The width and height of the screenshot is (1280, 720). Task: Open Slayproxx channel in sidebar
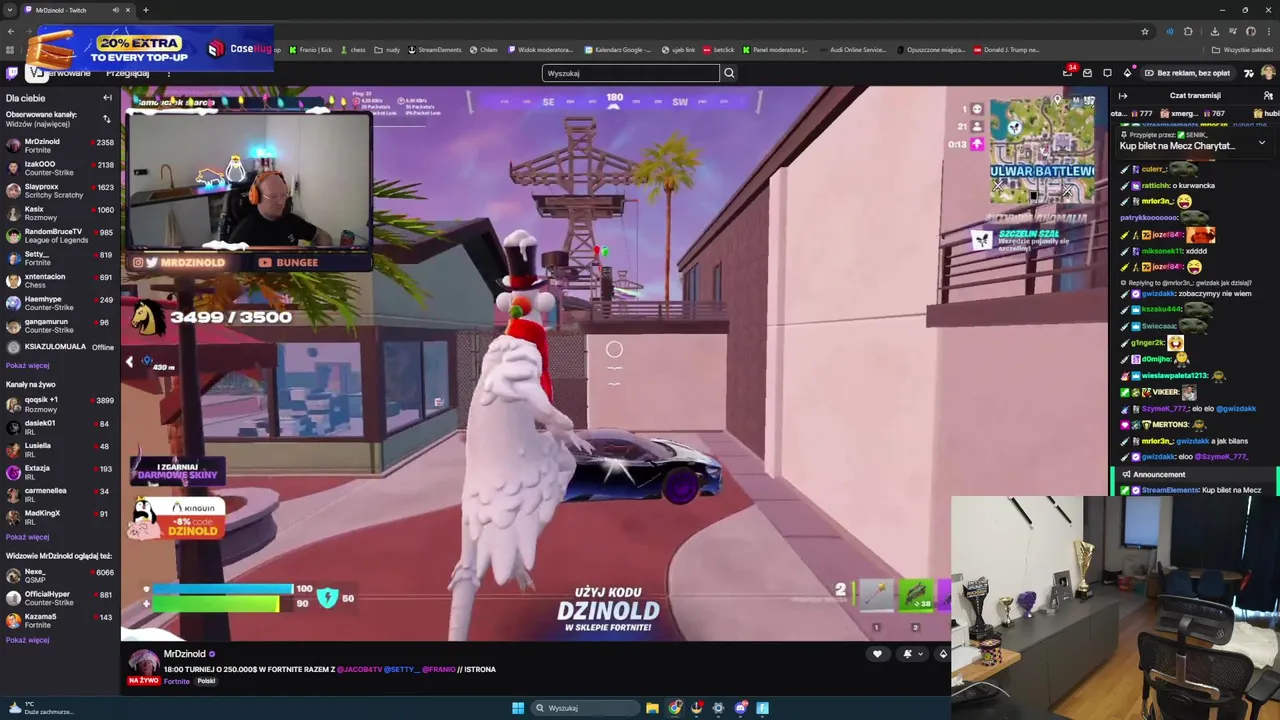click(59, 191)
